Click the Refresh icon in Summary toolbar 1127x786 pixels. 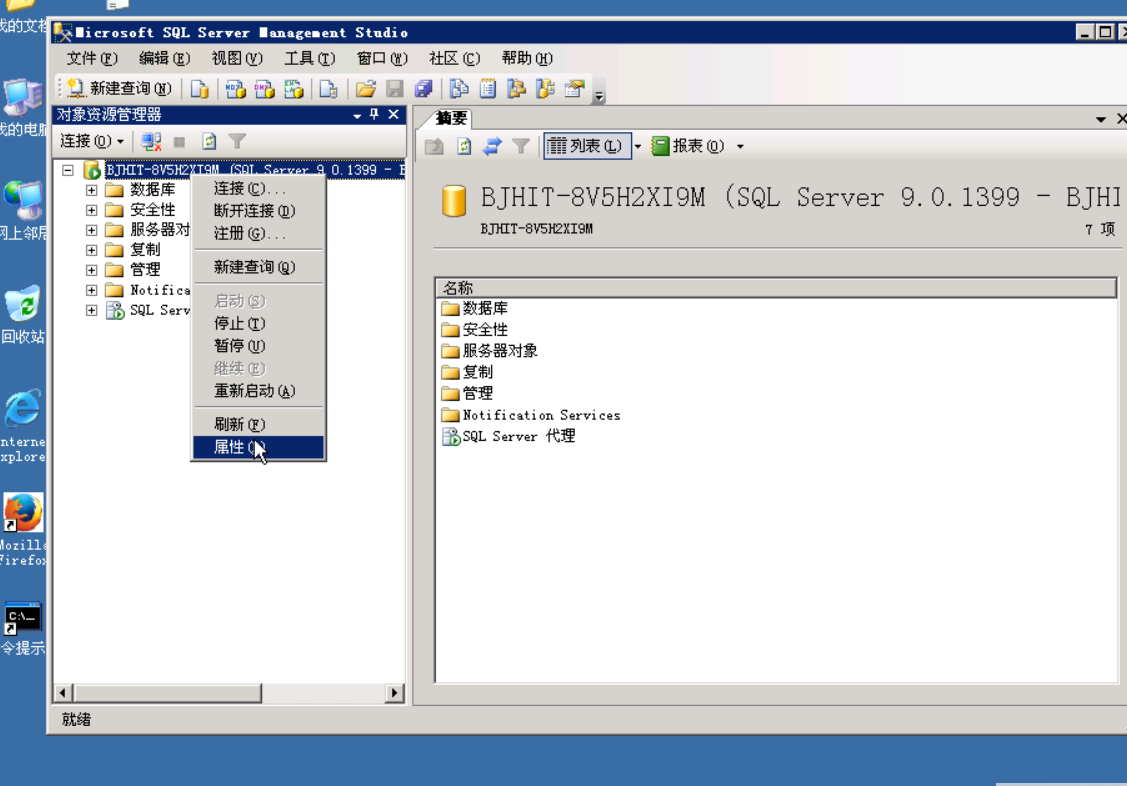(x=464, y=147)
